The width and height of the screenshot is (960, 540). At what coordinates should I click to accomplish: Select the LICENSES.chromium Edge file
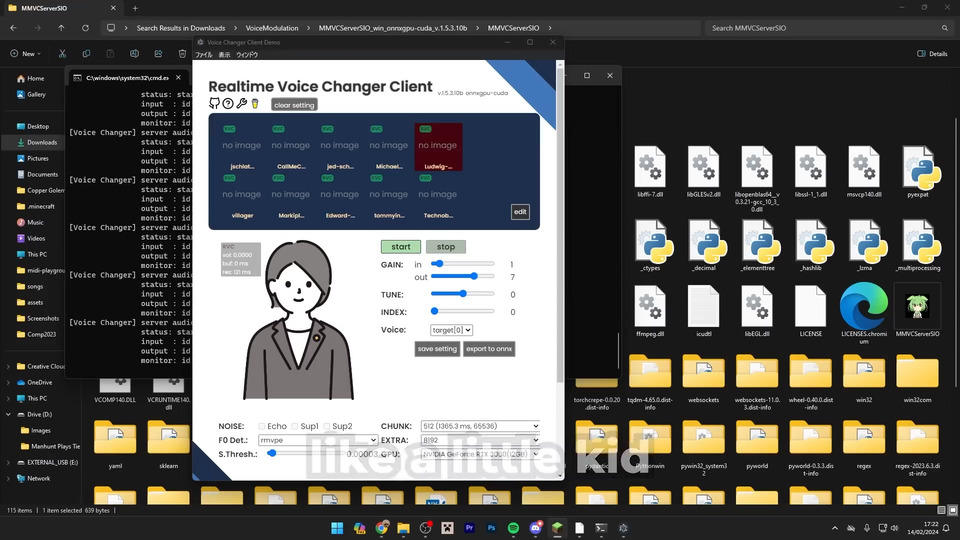[x=864, y=313]
